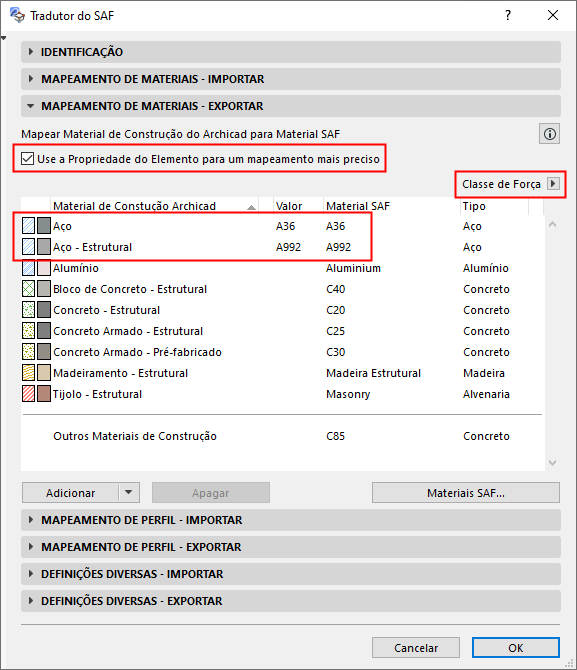Close the Tradutor do SAF dialog
The image size is (577, 670).
(553, 15)
